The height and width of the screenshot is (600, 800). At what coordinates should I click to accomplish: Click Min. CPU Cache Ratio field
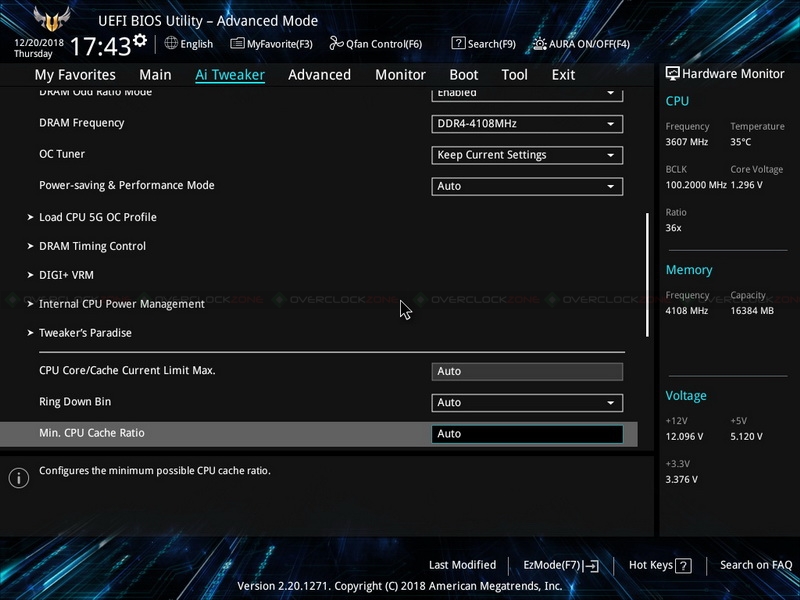click(x=527, y=434)
